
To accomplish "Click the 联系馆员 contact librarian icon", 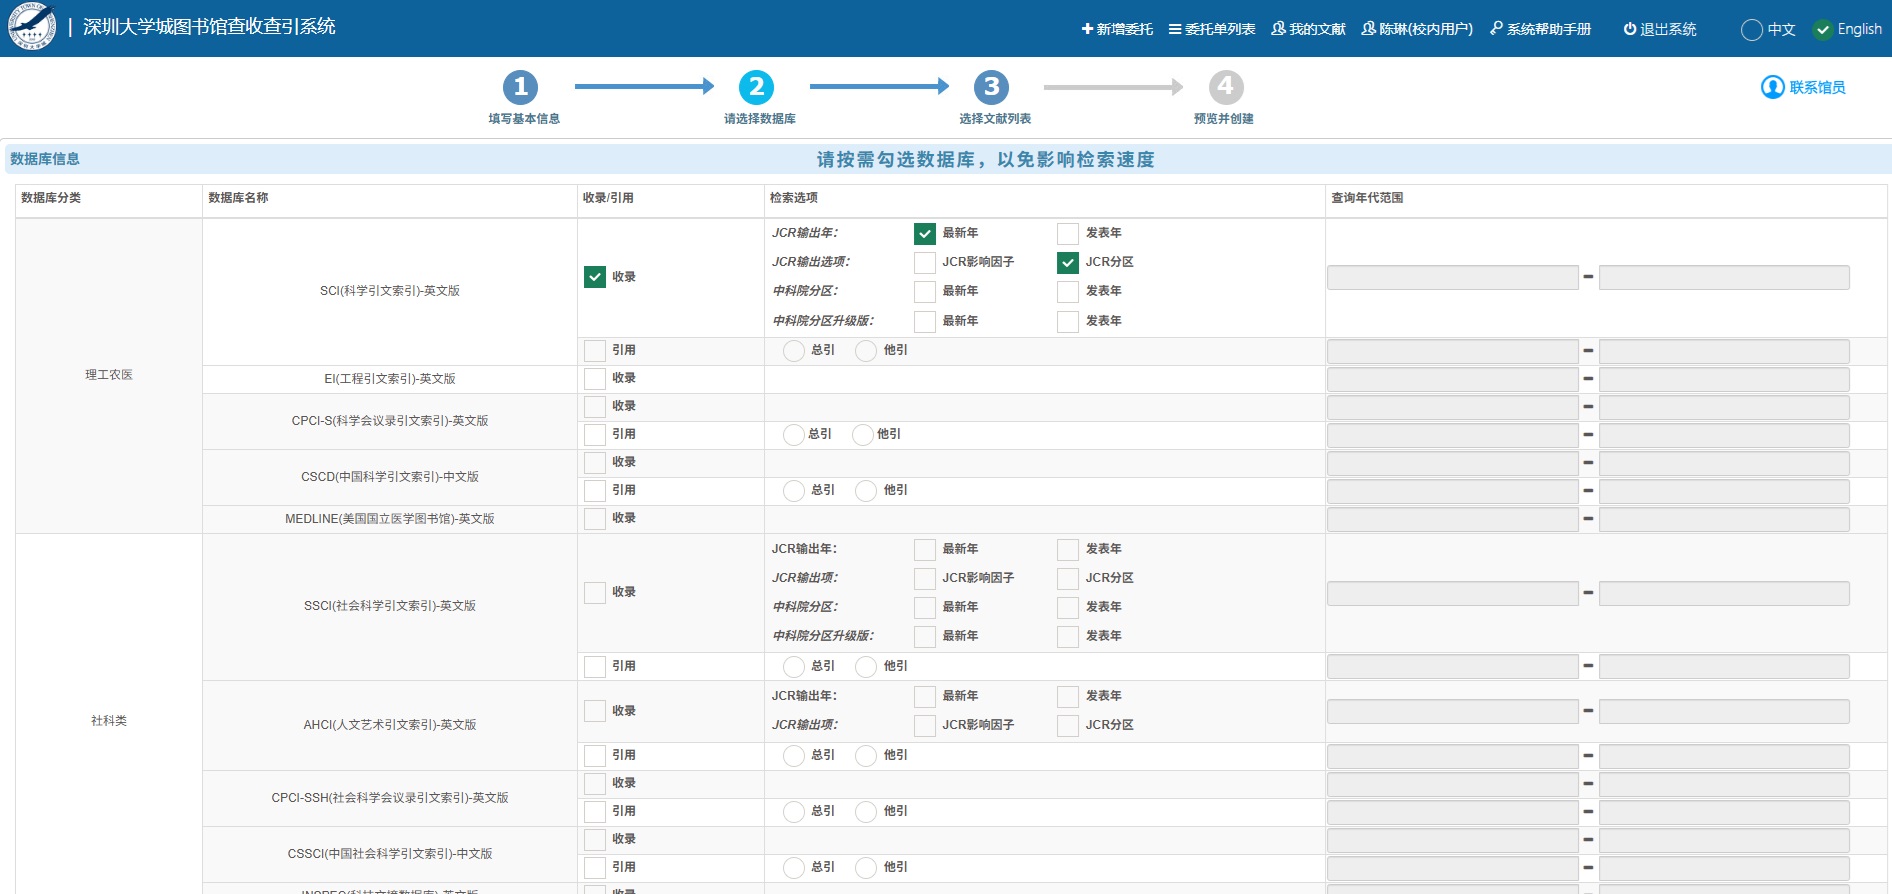I will point(1772,87).
